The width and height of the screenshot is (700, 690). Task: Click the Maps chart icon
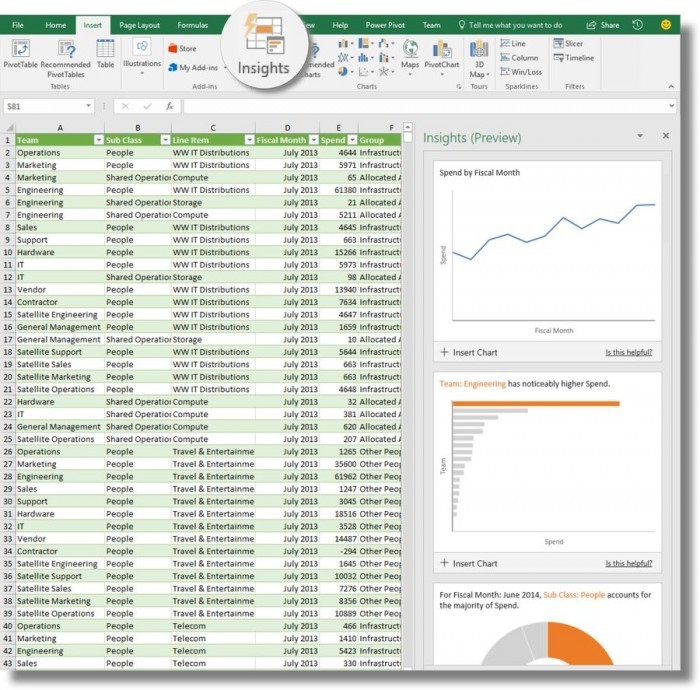click(x=410, y=50)
